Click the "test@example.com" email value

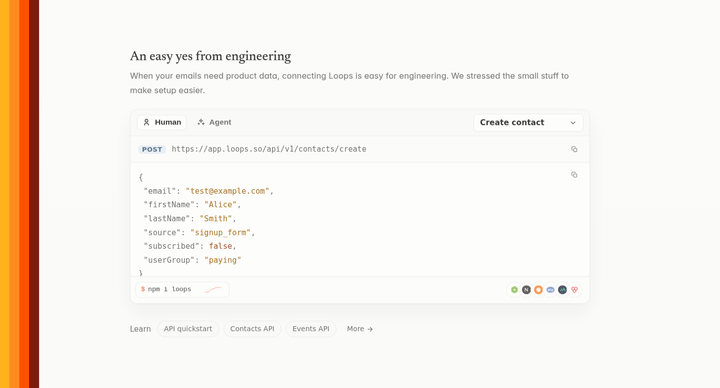pos(227,191)
